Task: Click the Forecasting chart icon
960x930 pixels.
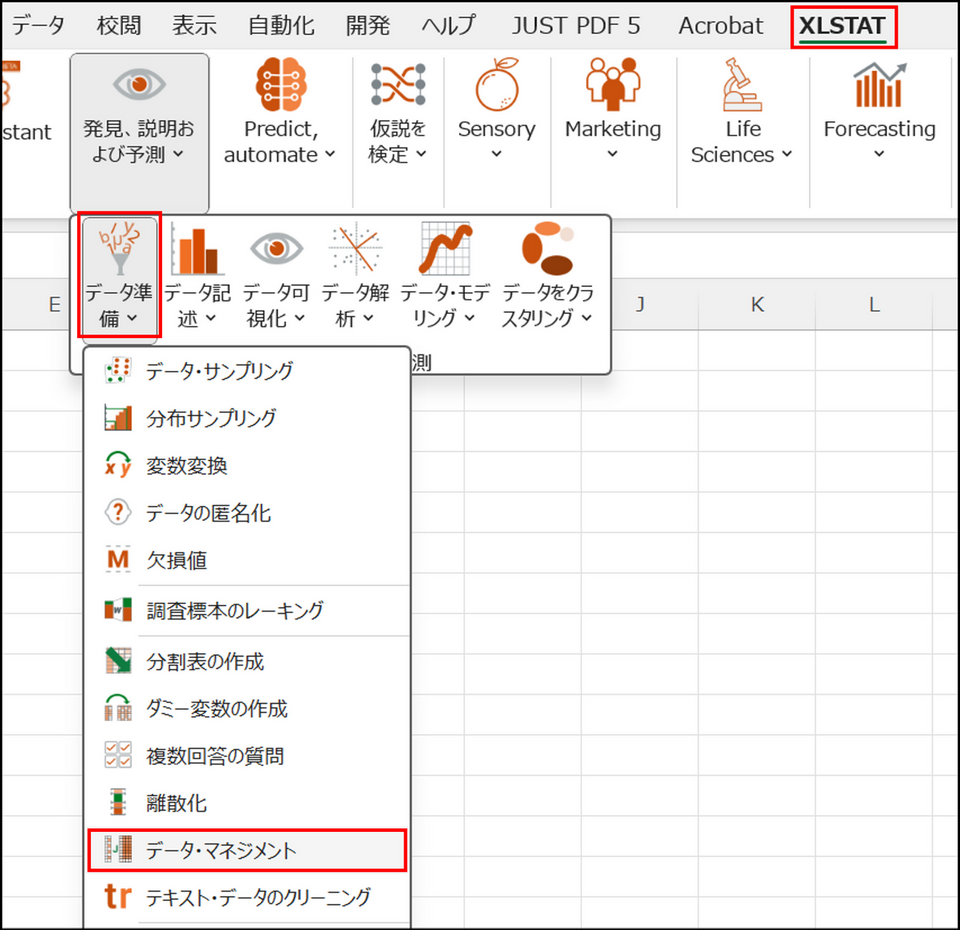Action: click(880, 84)
